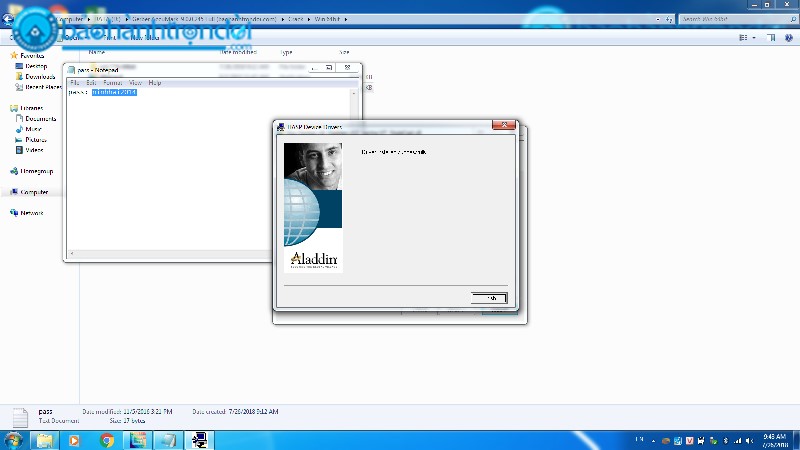Click Computer in the address breadcrumb

[x=70, y=19]
